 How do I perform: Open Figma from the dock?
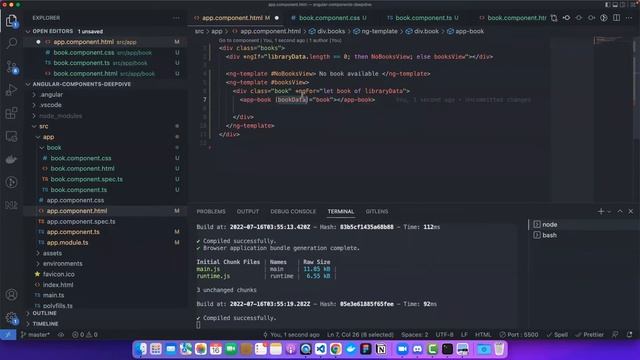pos(366,349)
